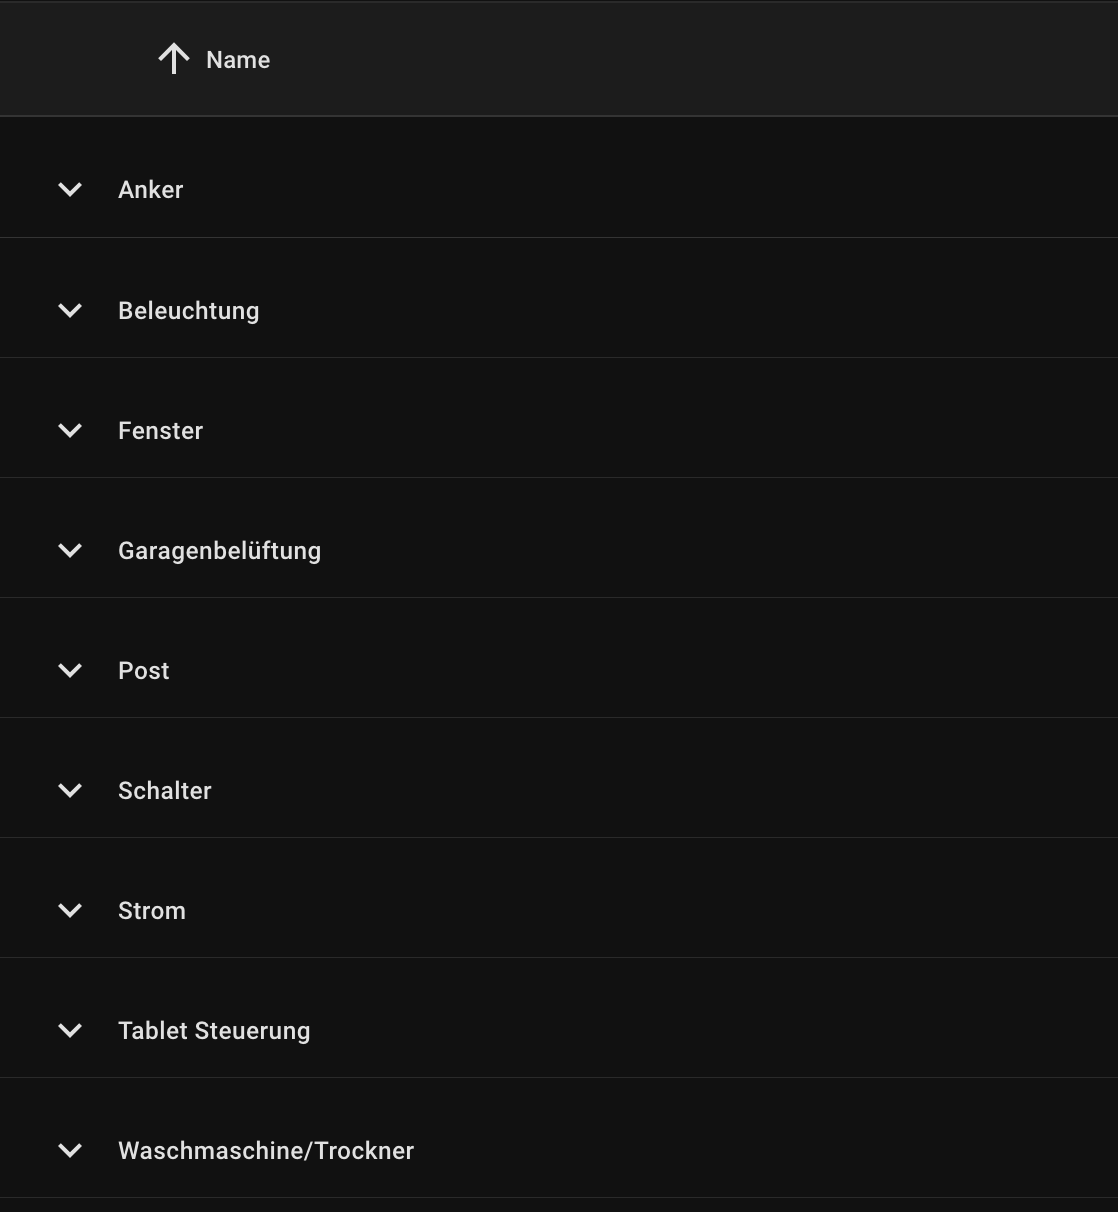
Task: Open the Garagenbelüftung group chevron
Action: tap(70, 551)
